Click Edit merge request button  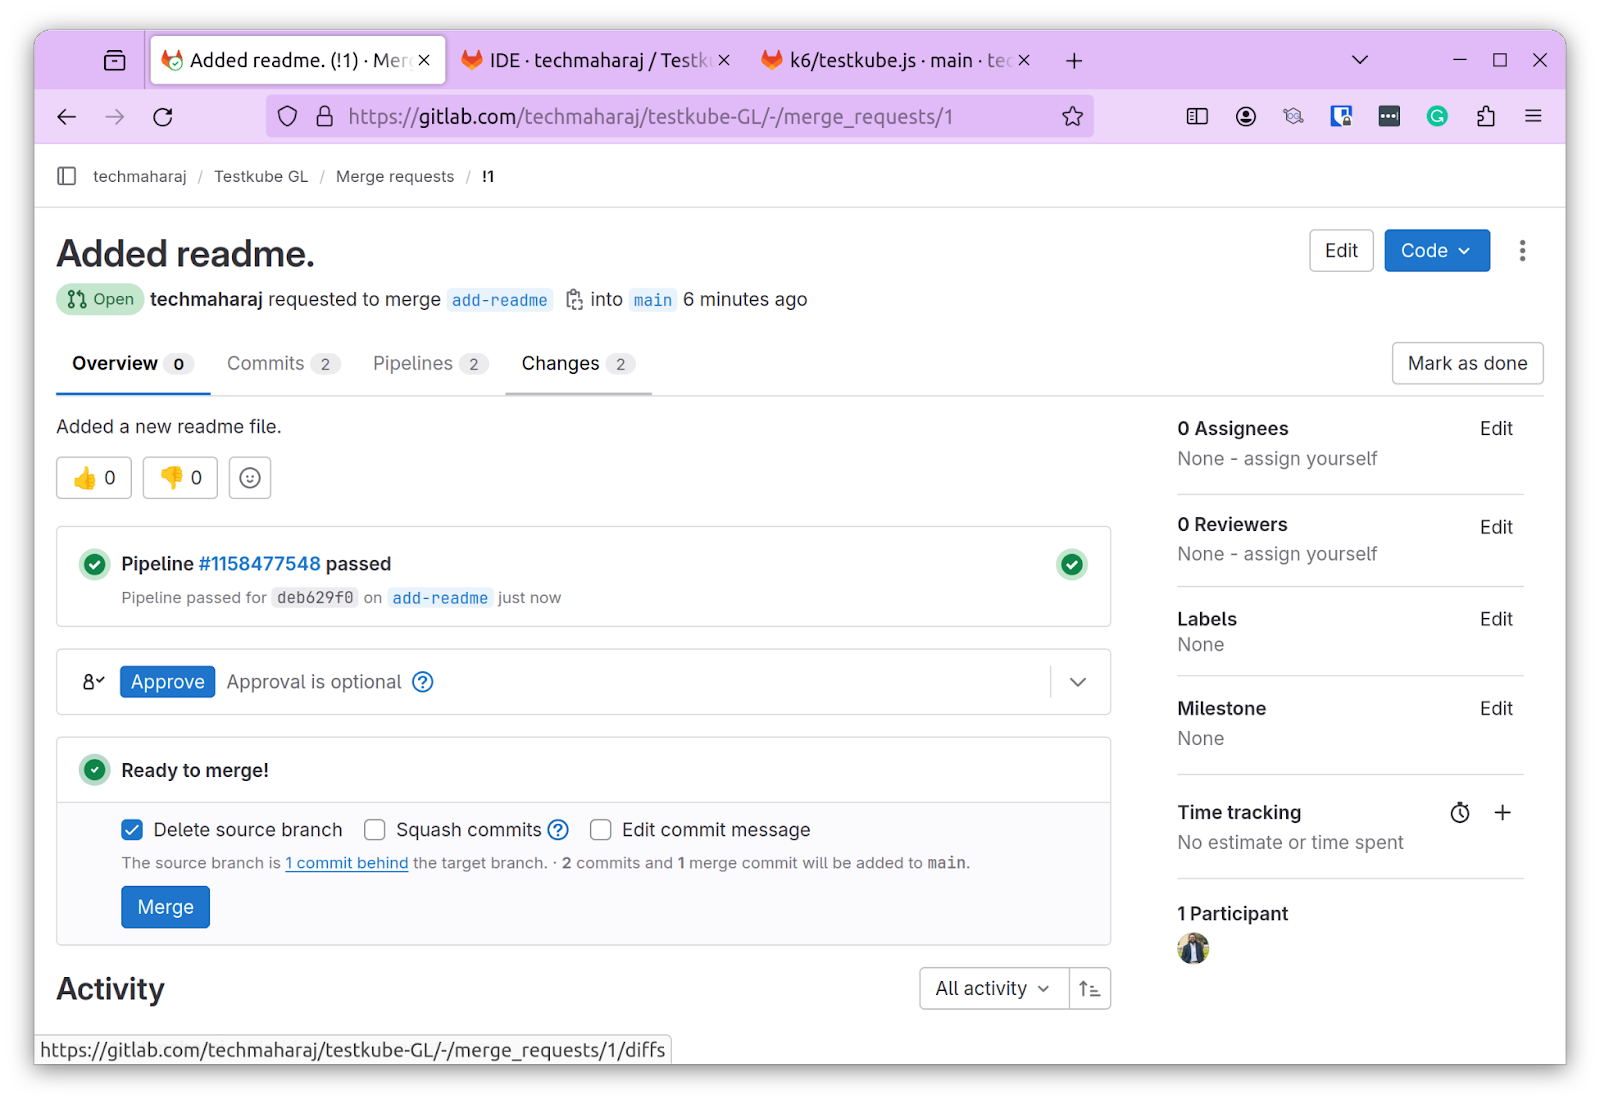(1341, 251)
